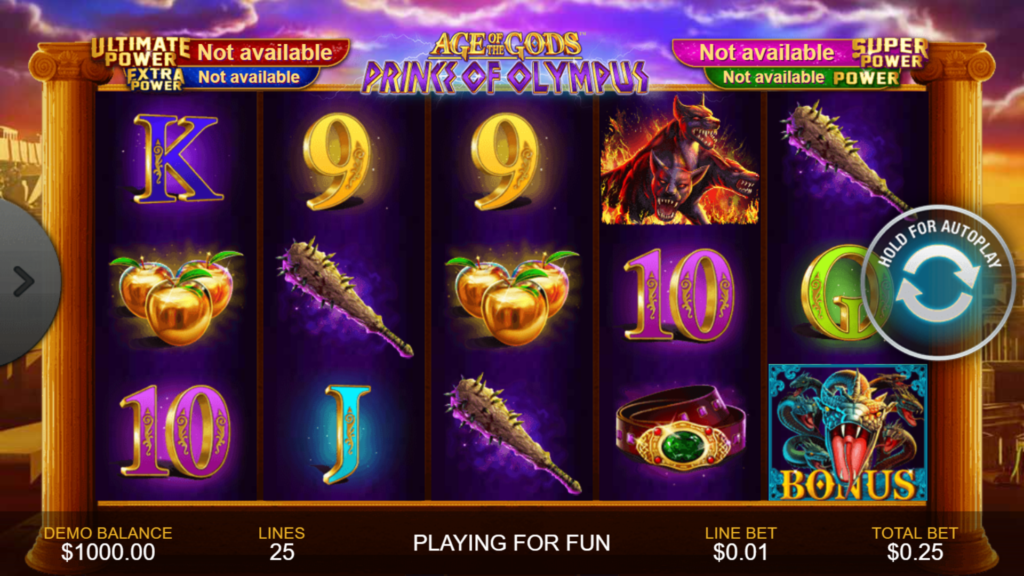The height and width of the screenshot is (576, 1024).
Task: Open the Total Bet $0.25 setting
Action: tap(915, 543)
